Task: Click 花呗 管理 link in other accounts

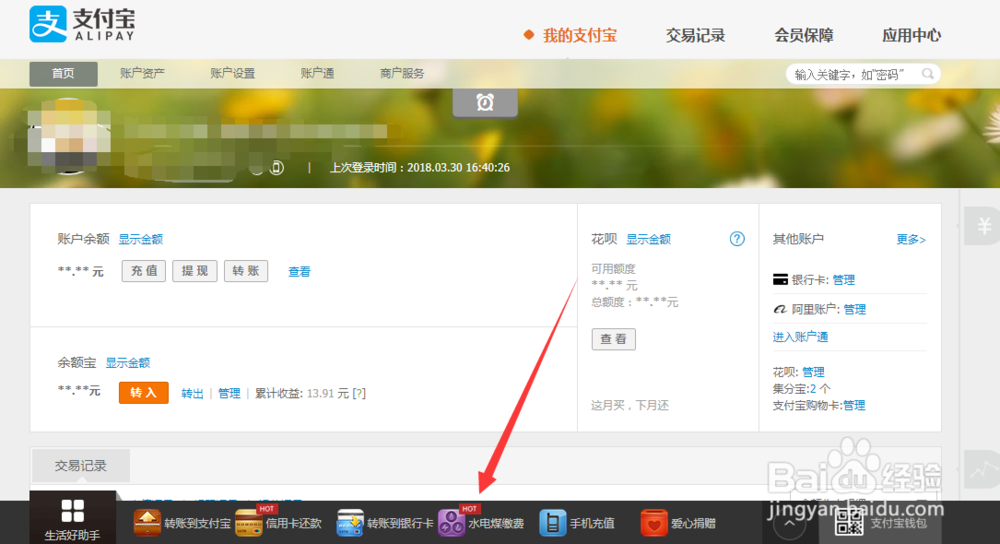Action: [x=813, y=372]
